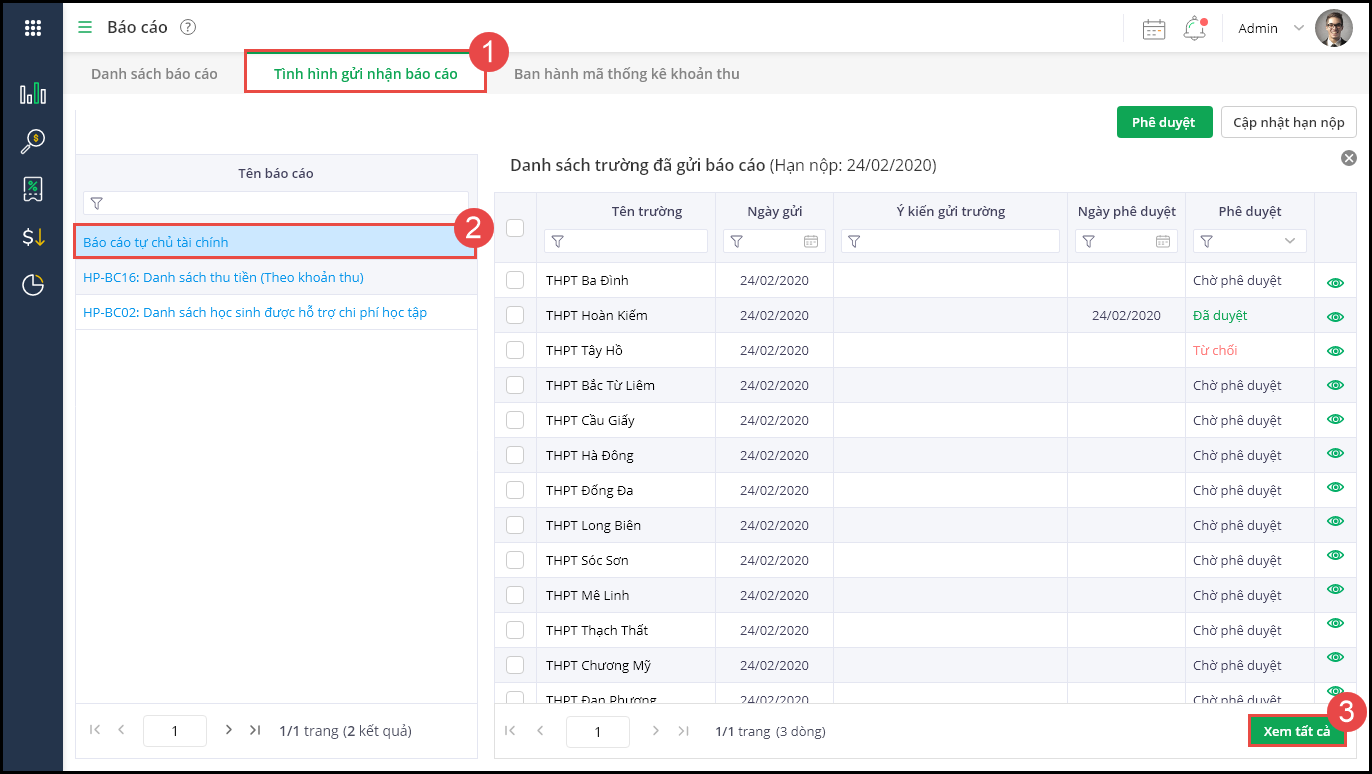
Task: Select the dollar arrow sidebar icon
Action: point(33,237)
